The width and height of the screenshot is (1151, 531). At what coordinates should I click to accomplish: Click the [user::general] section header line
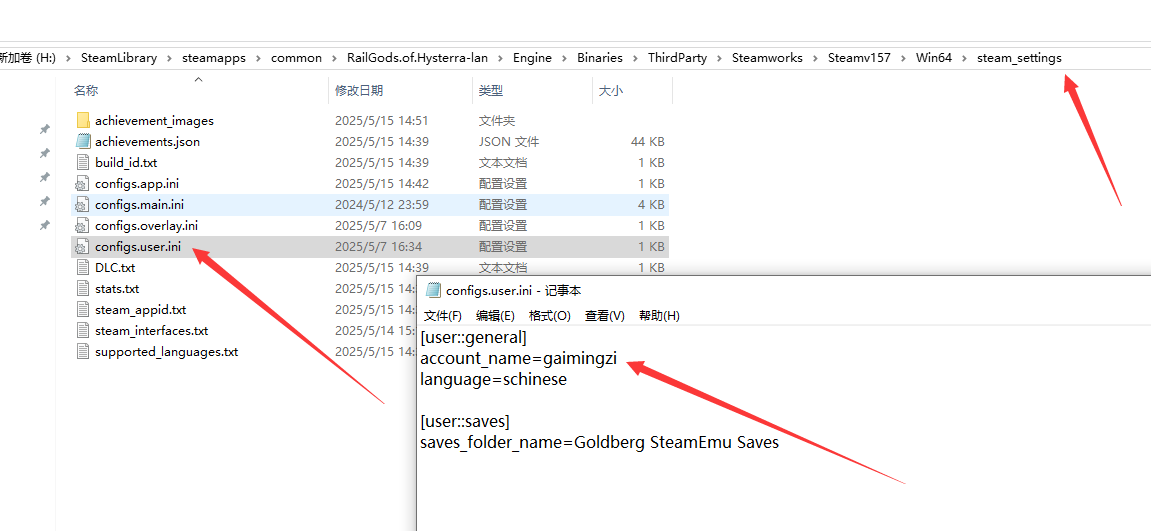(x=473, y=339)
